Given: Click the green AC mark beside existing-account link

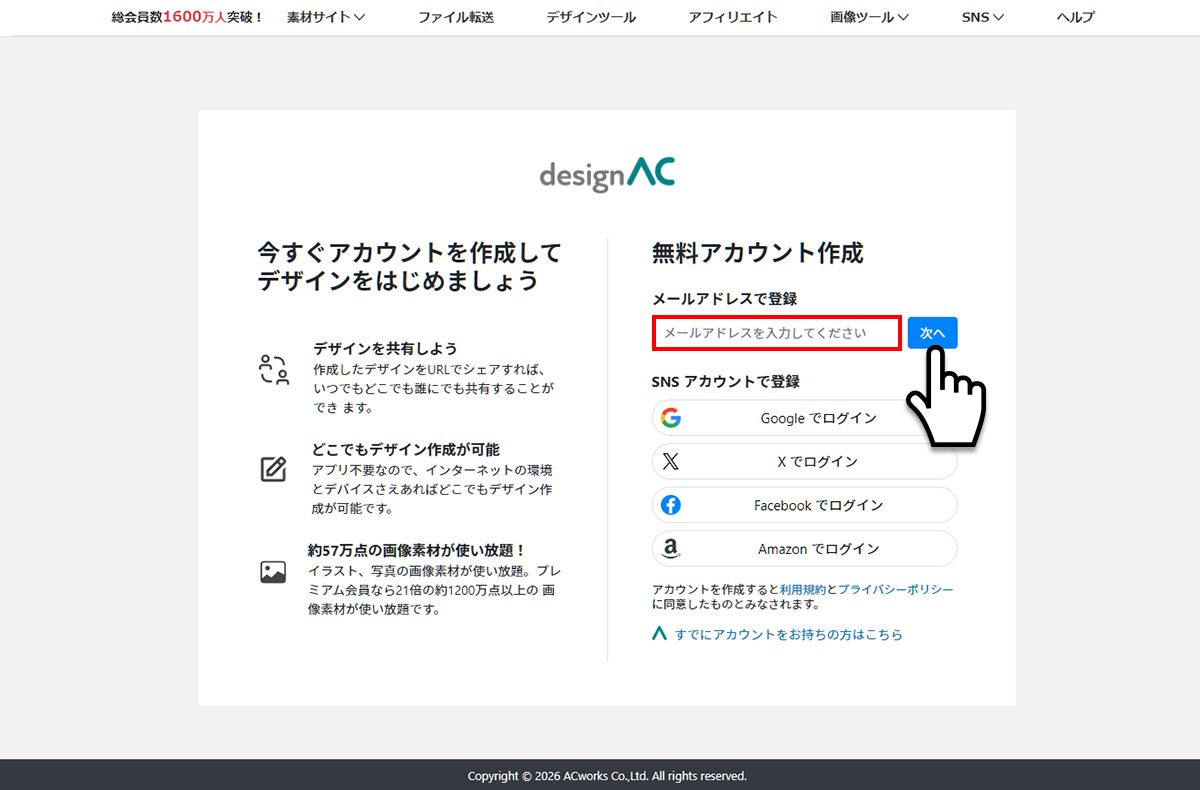Looking at the screenshot, I should (x=659, y=634).
